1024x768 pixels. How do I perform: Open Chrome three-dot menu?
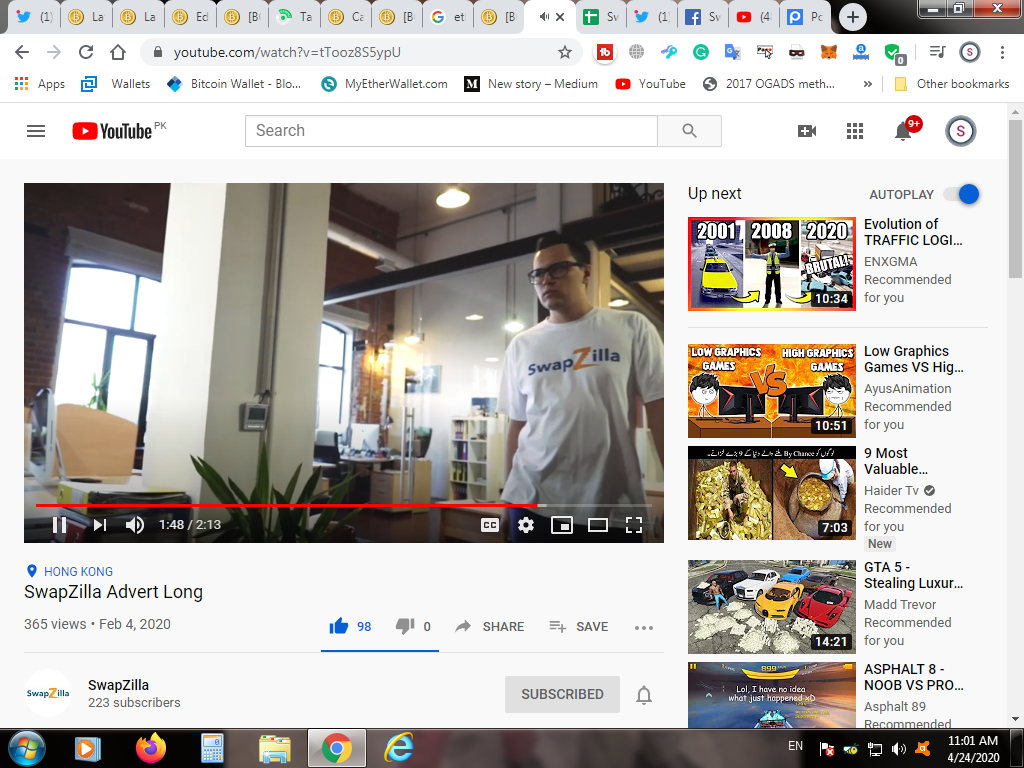tap(1002, 52)
